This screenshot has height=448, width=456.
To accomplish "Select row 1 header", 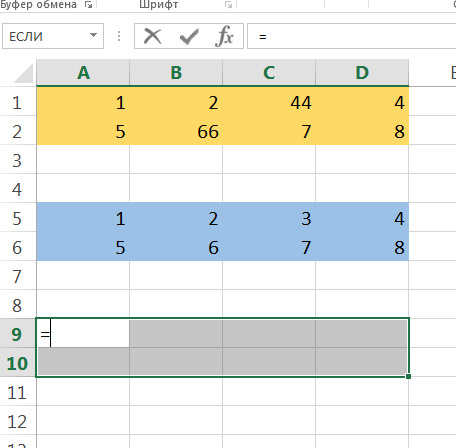I will 17,102.
